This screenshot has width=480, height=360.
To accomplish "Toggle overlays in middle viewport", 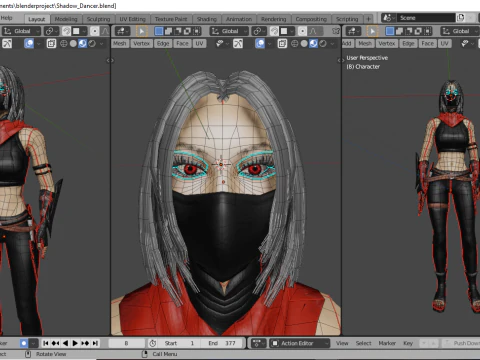I will (260, 44).
